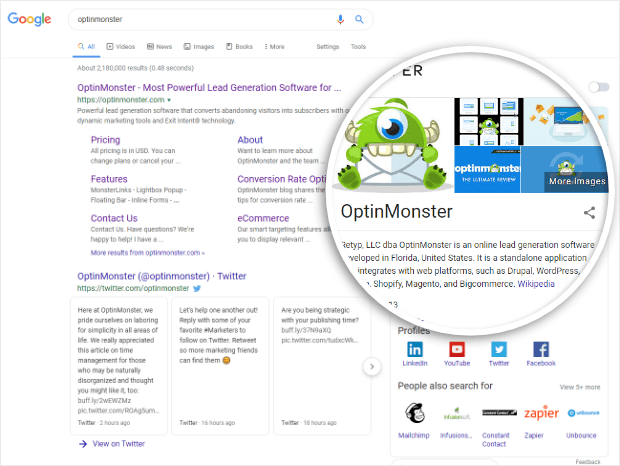Open OptinMonster Most Powerful Lead Generation result
This screenshot has height=466, width=620.
click(209, 87)
